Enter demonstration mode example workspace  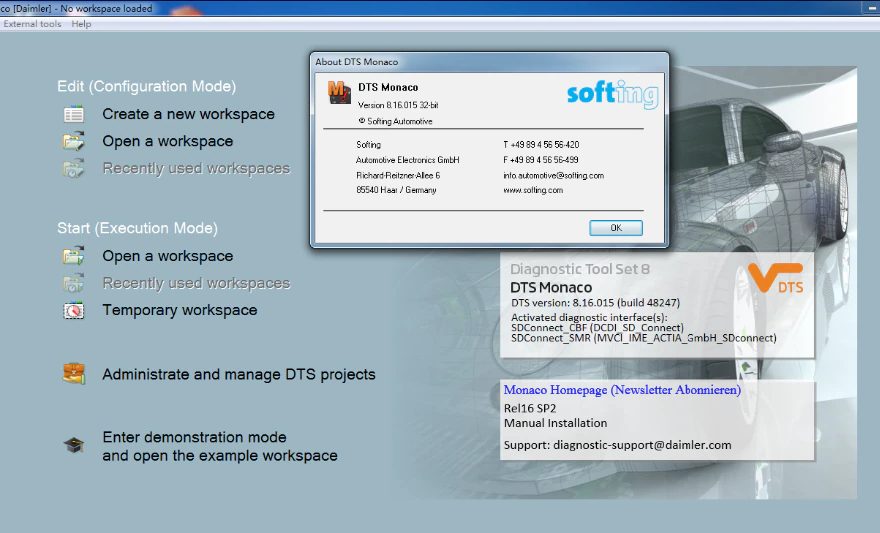tap(219, 446)
